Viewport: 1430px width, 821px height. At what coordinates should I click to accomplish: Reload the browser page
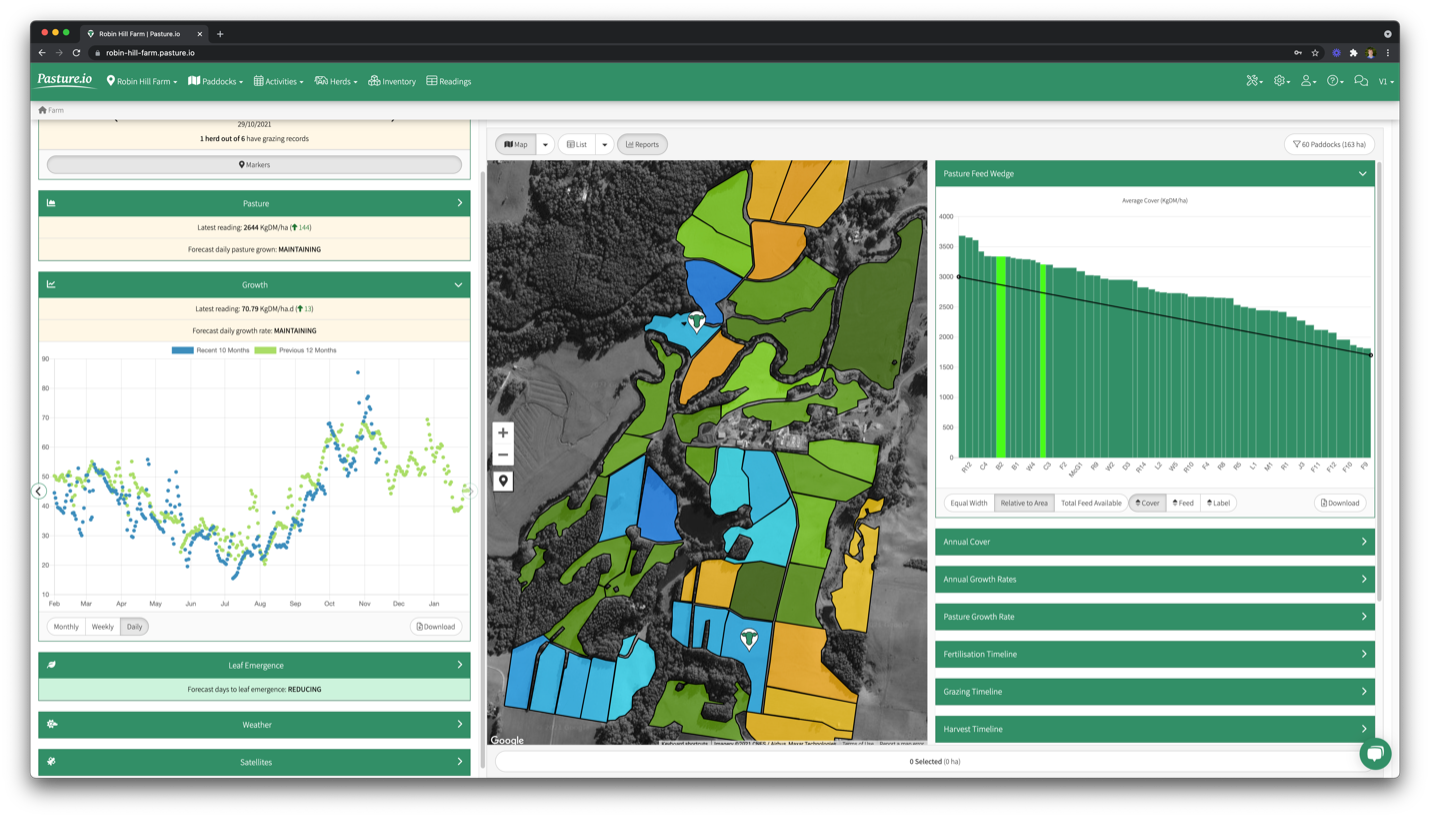coord(76,52)
